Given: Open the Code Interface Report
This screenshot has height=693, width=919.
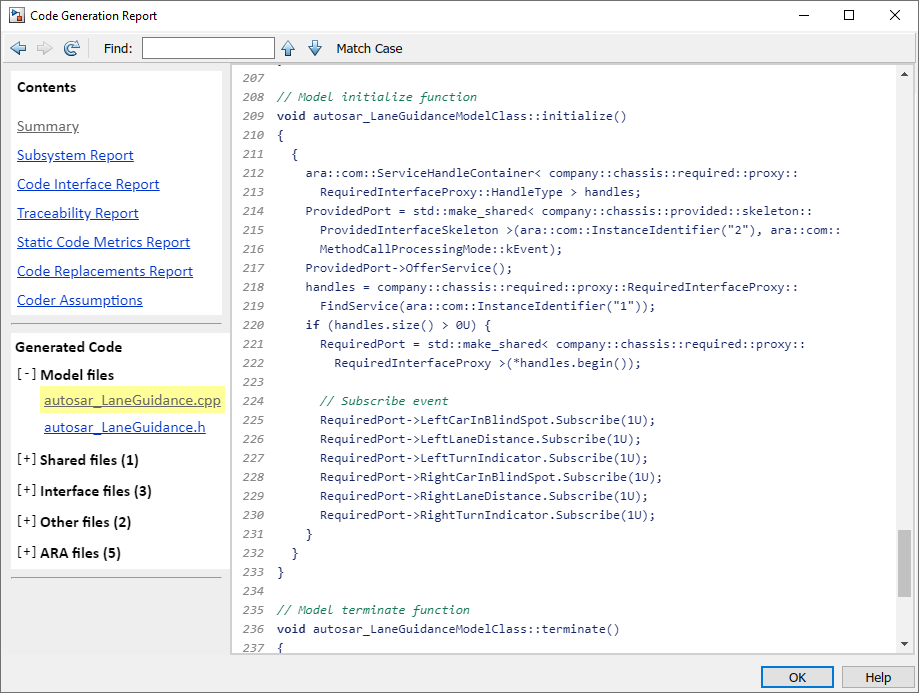Looking at the screenshot, I should (x=88, y=184).
